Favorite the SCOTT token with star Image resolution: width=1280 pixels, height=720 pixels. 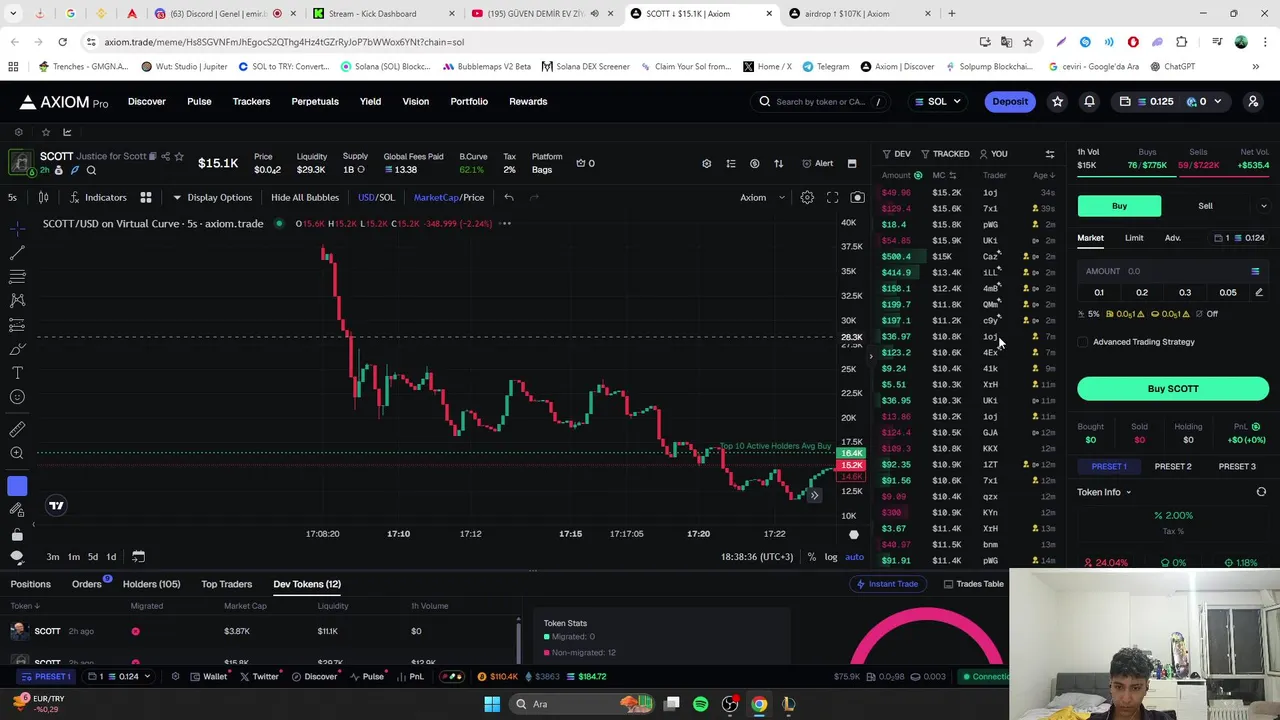coord(179,156)
